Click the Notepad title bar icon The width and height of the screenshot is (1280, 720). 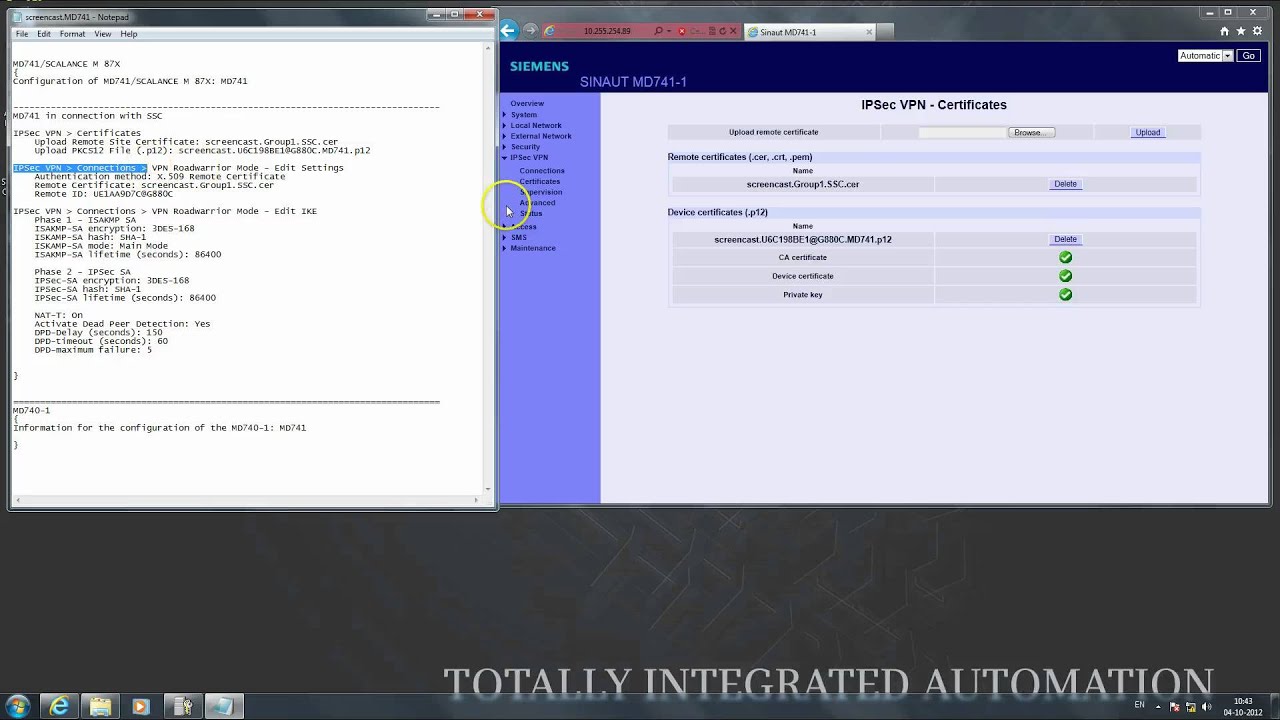pyautogui.click(x=18, y=17)
